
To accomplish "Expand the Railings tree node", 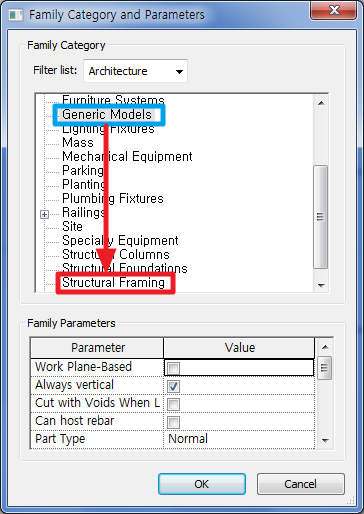I will click(x=44, y=214).
